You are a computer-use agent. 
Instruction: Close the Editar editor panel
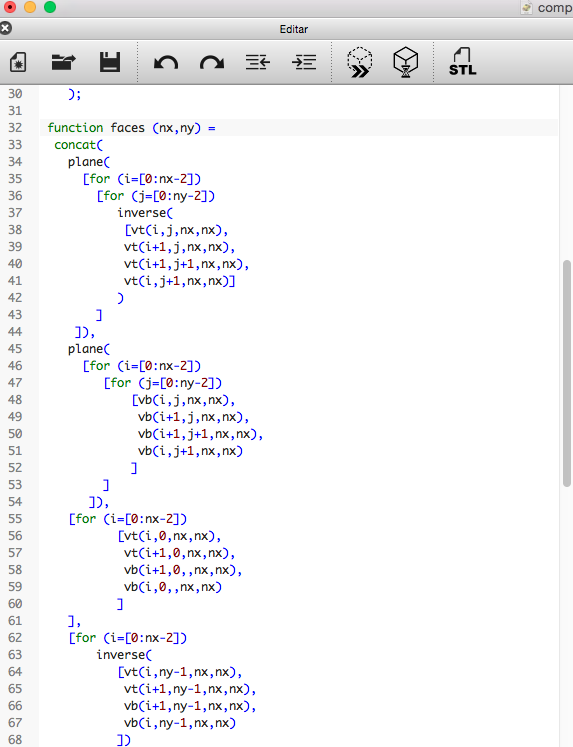[x=6, y=29]
